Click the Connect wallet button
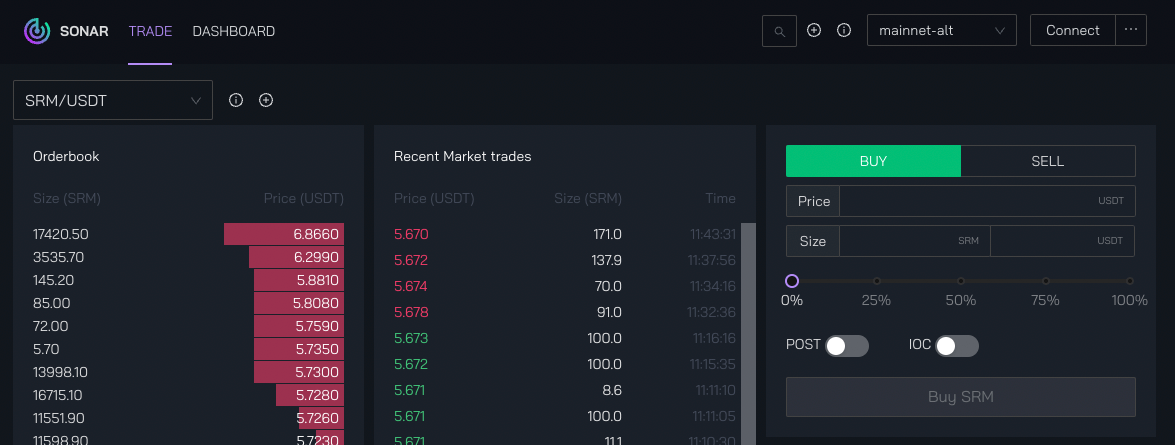 coord(1072,30)
